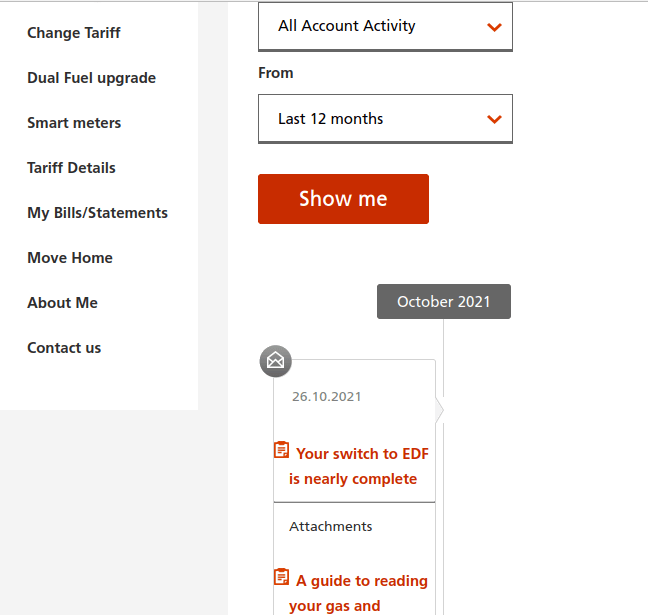Select Move Home menu item
The height and width of the screenshot is (615, 648).
click(70, 258)
